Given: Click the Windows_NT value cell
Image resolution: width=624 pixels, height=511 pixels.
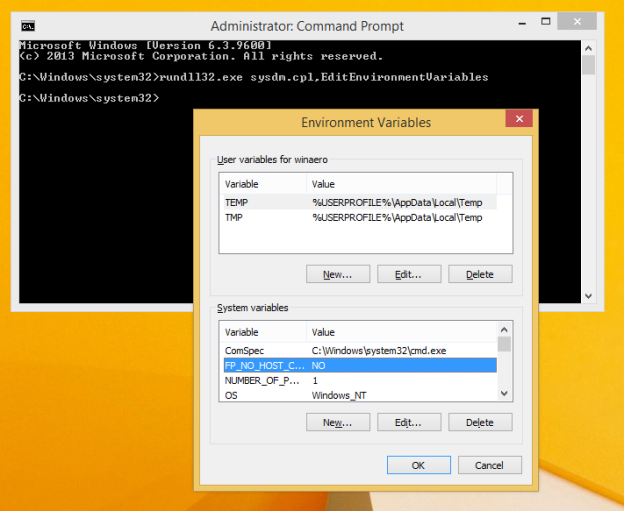Looking at the screenshot, I should pyautogui.click(x=339, y=395).
